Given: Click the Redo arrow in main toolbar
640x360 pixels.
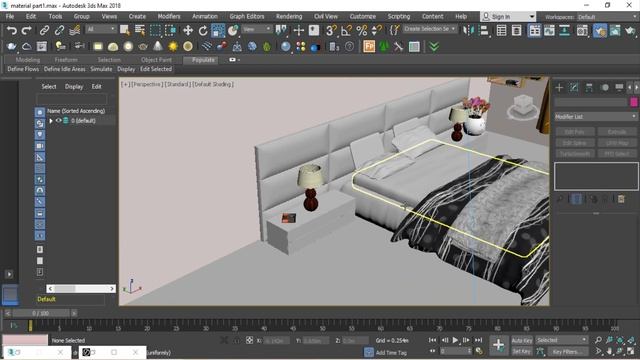Looking at the screenshot, I should pos(27,30).
